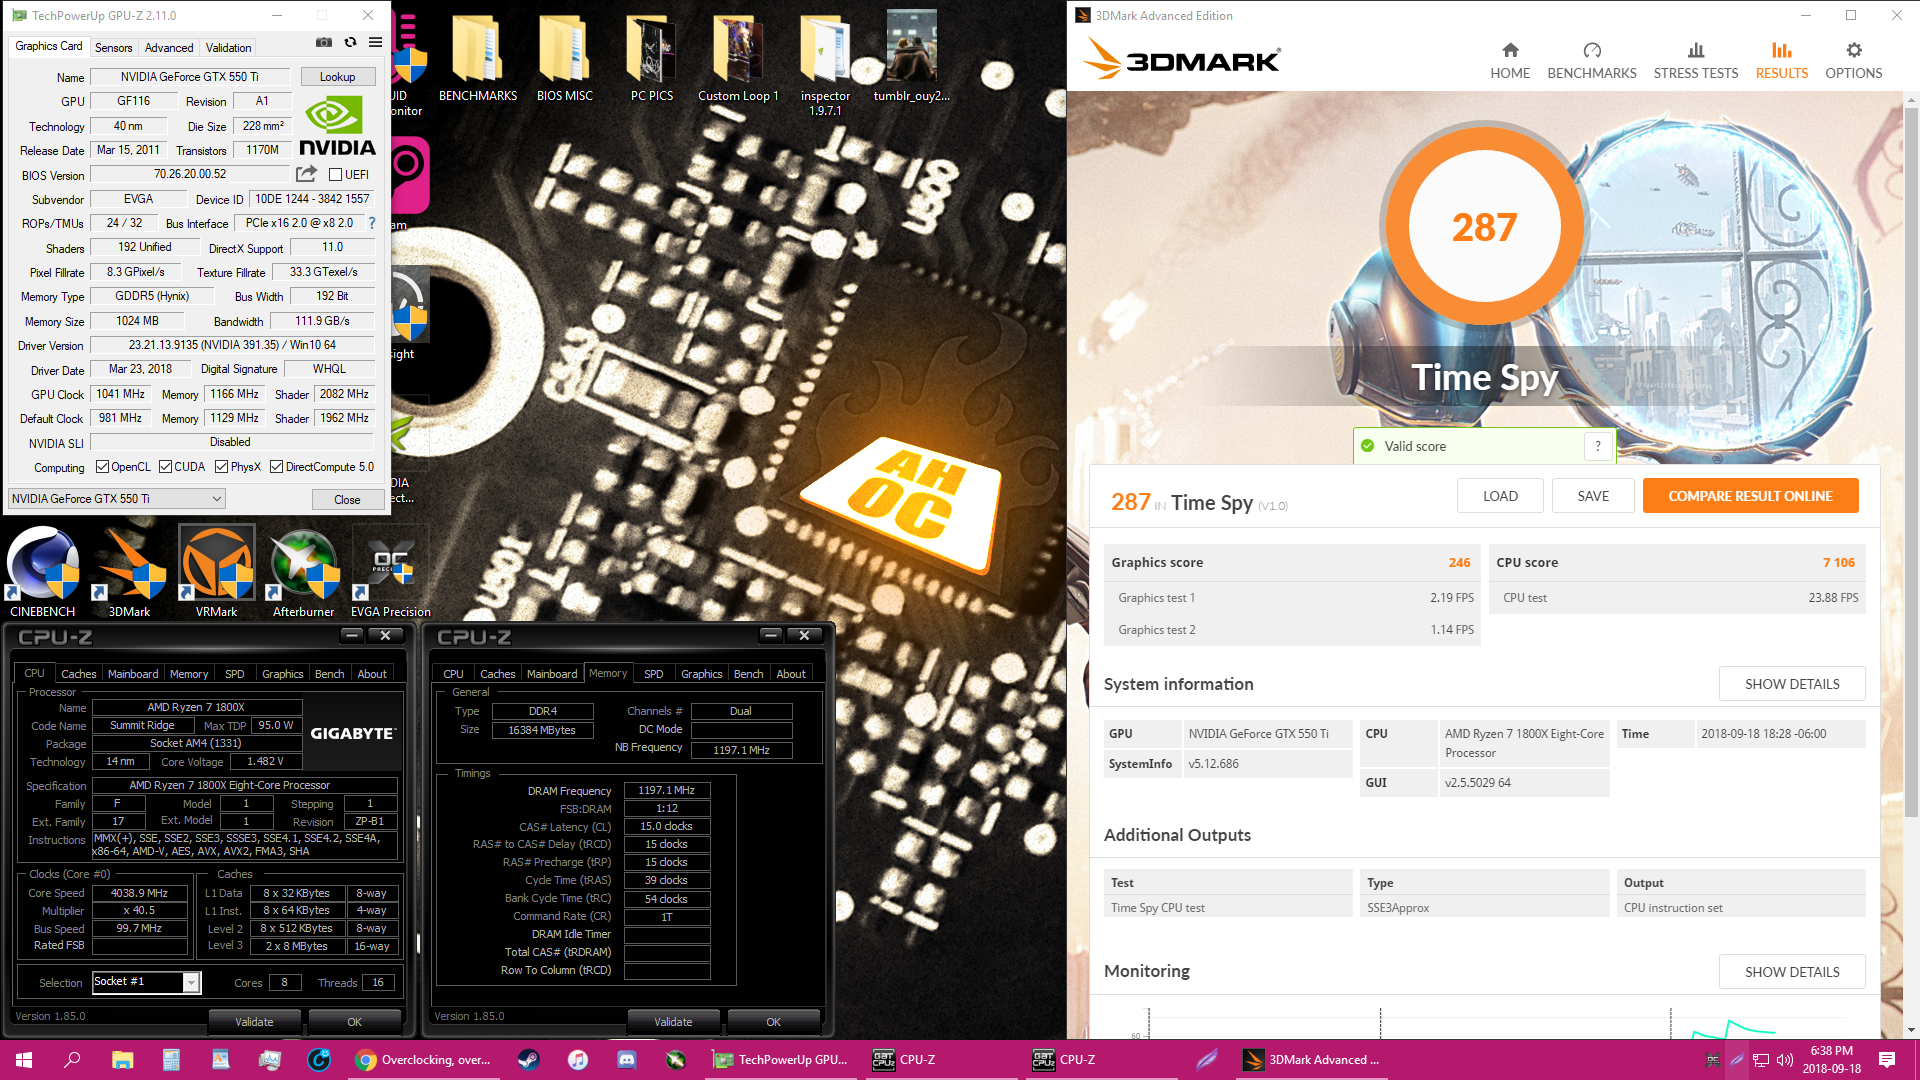The height and width of the screenshot is (1080, 1920).
Task: Open BENCHMARKS desktop folder
Action: [x=478, y=58]
